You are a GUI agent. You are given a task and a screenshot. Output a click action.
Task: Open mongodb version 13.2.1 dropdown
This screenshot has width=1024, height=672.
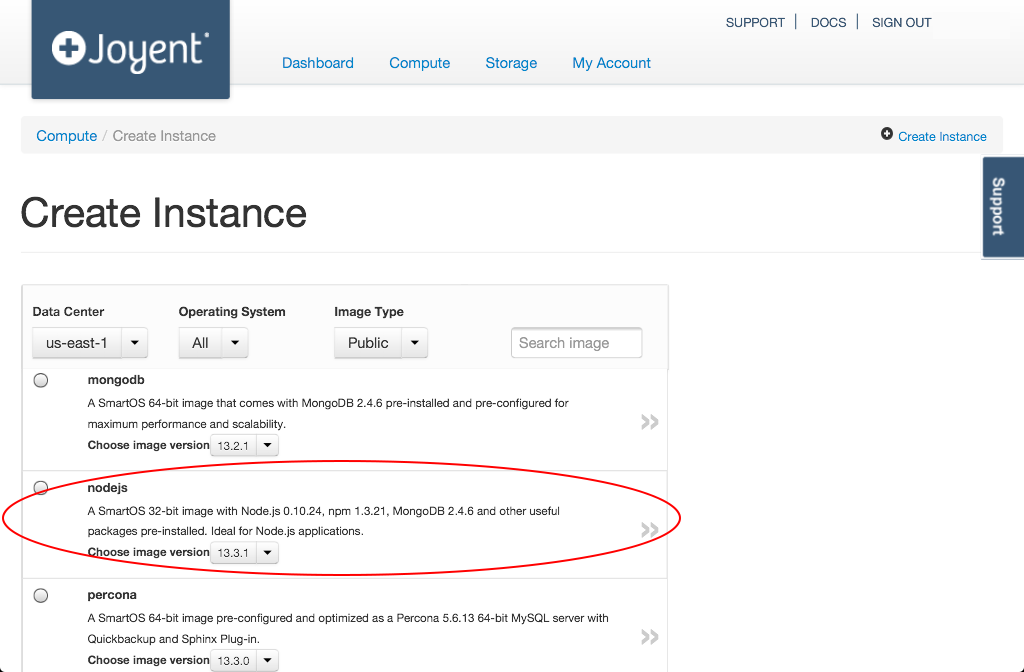244,445
